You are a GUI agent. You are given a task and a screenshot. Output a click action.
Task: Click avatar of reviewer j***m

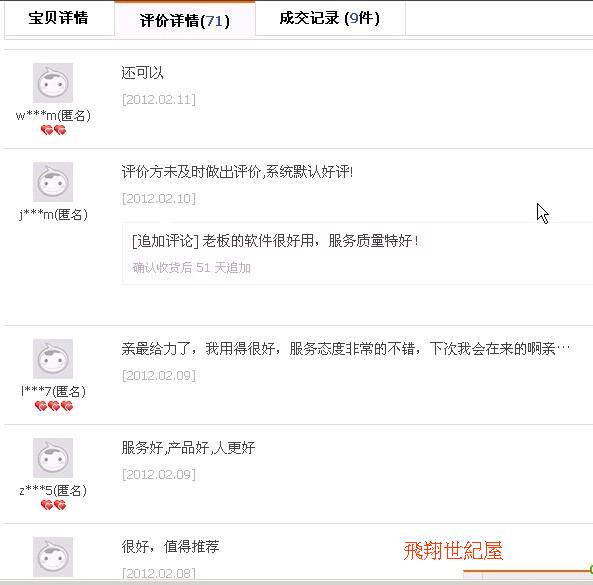tap(53, 182)
